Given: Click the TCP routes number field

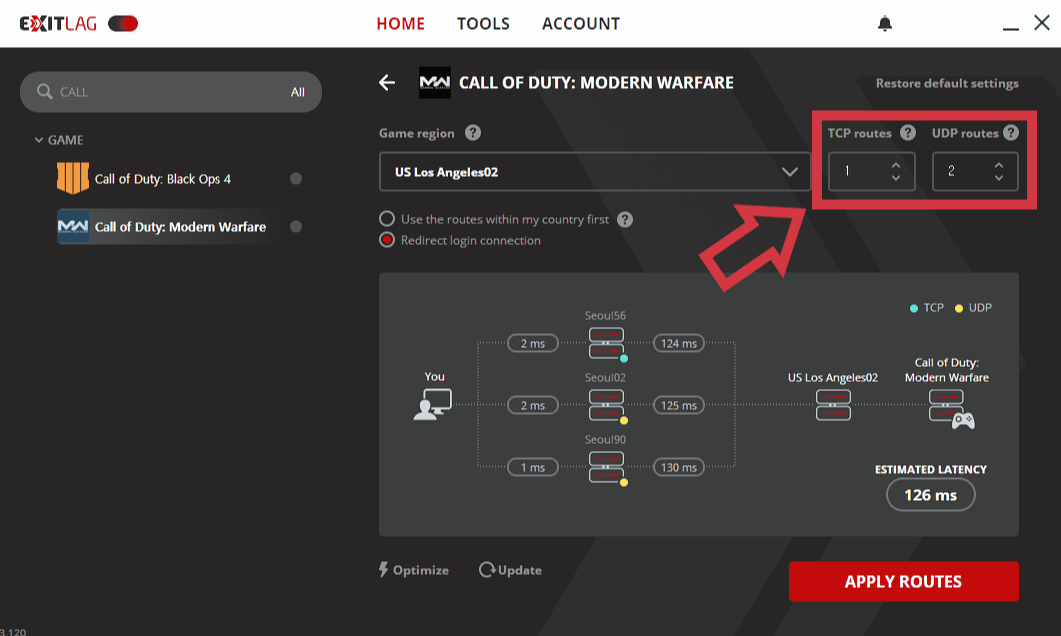Looking at the screenshot, I should point(872,171).
